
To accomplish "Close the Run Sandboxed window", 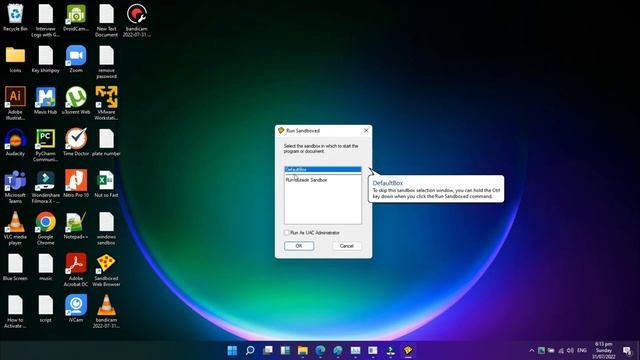I will [366, 131].
